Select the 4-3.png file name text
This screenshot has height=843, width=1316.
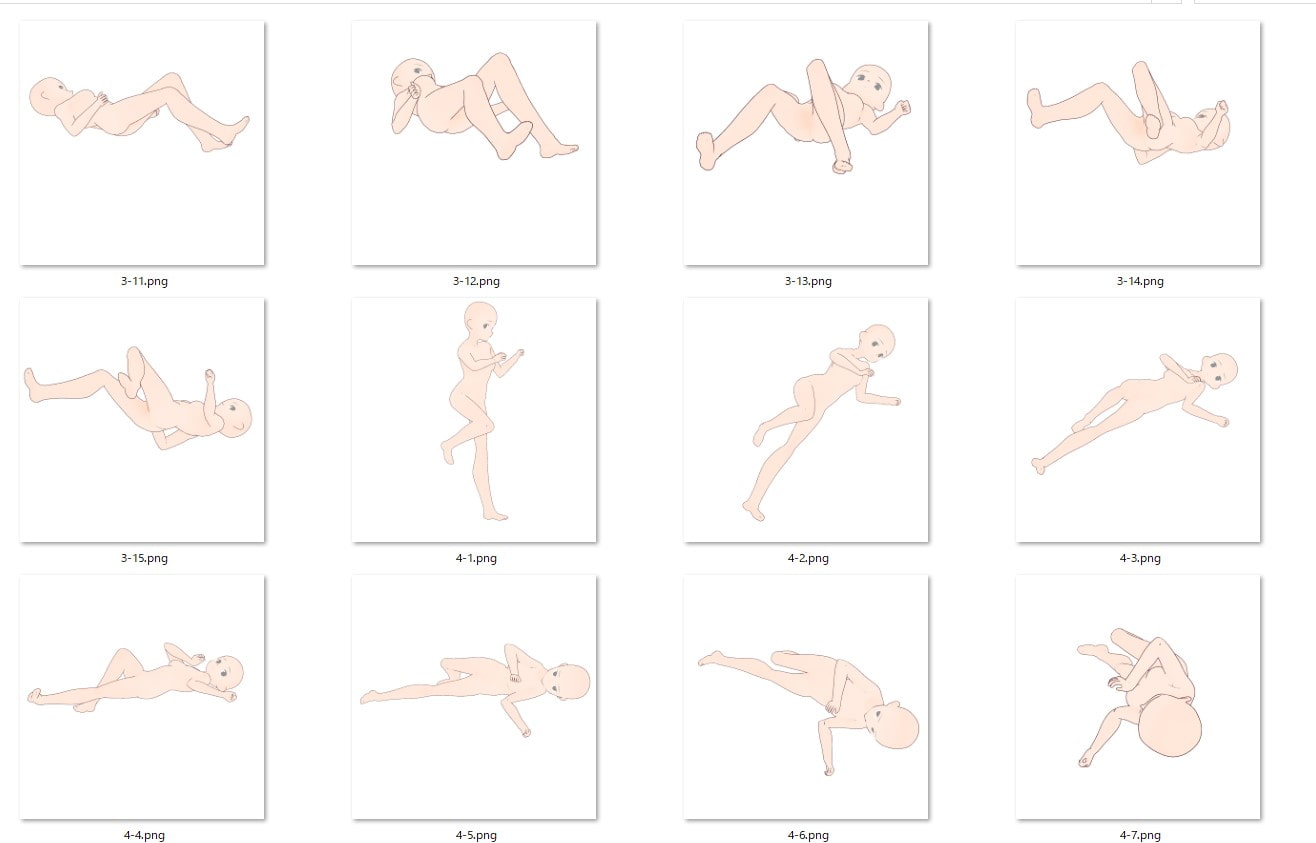pyautogui.click(x=1140, y=558)
